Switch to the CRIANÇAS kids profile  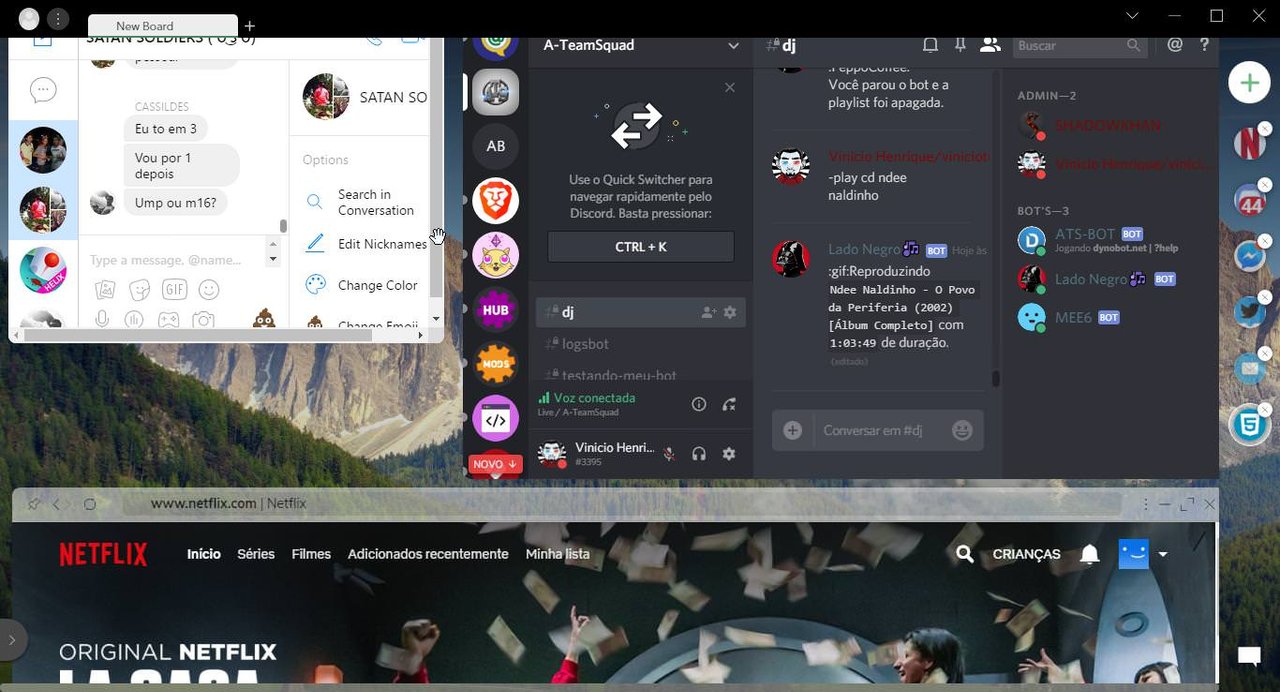coord(1027,554)
